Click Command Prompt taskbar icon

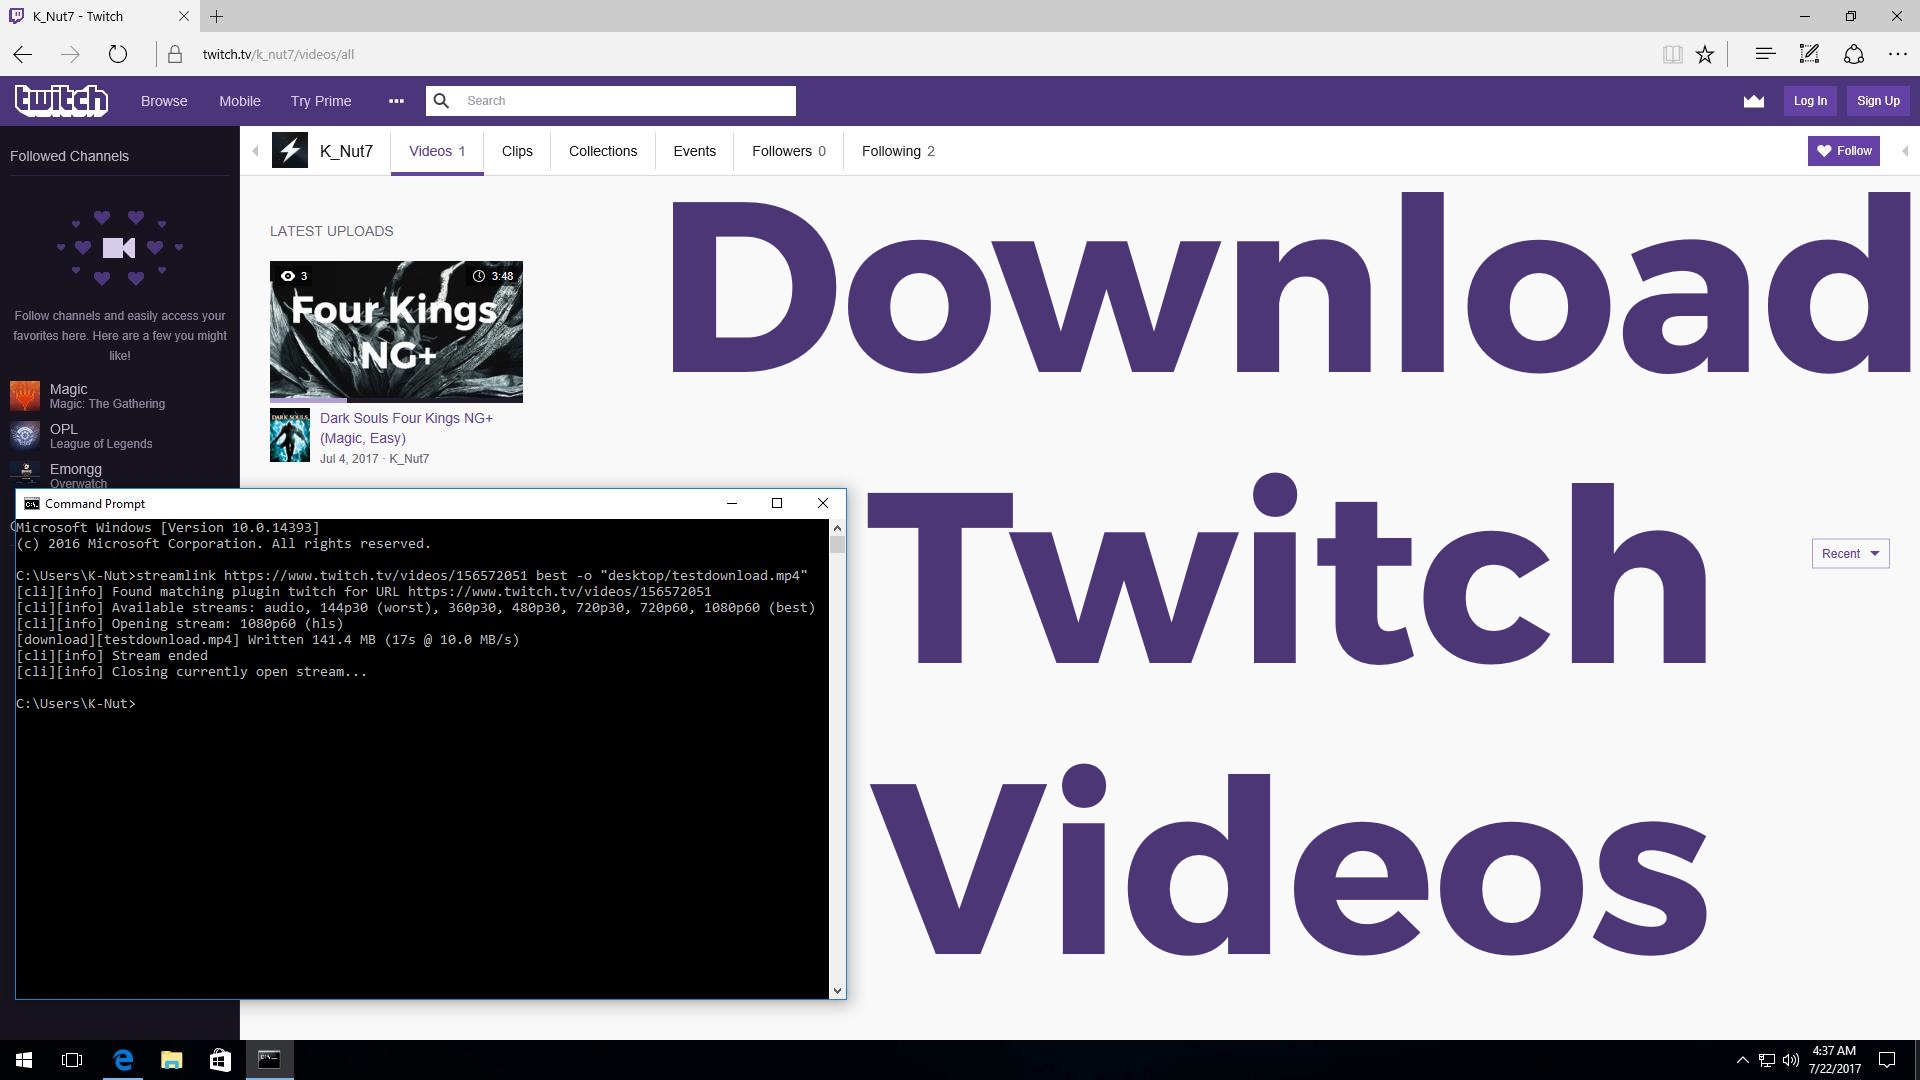269,1060
